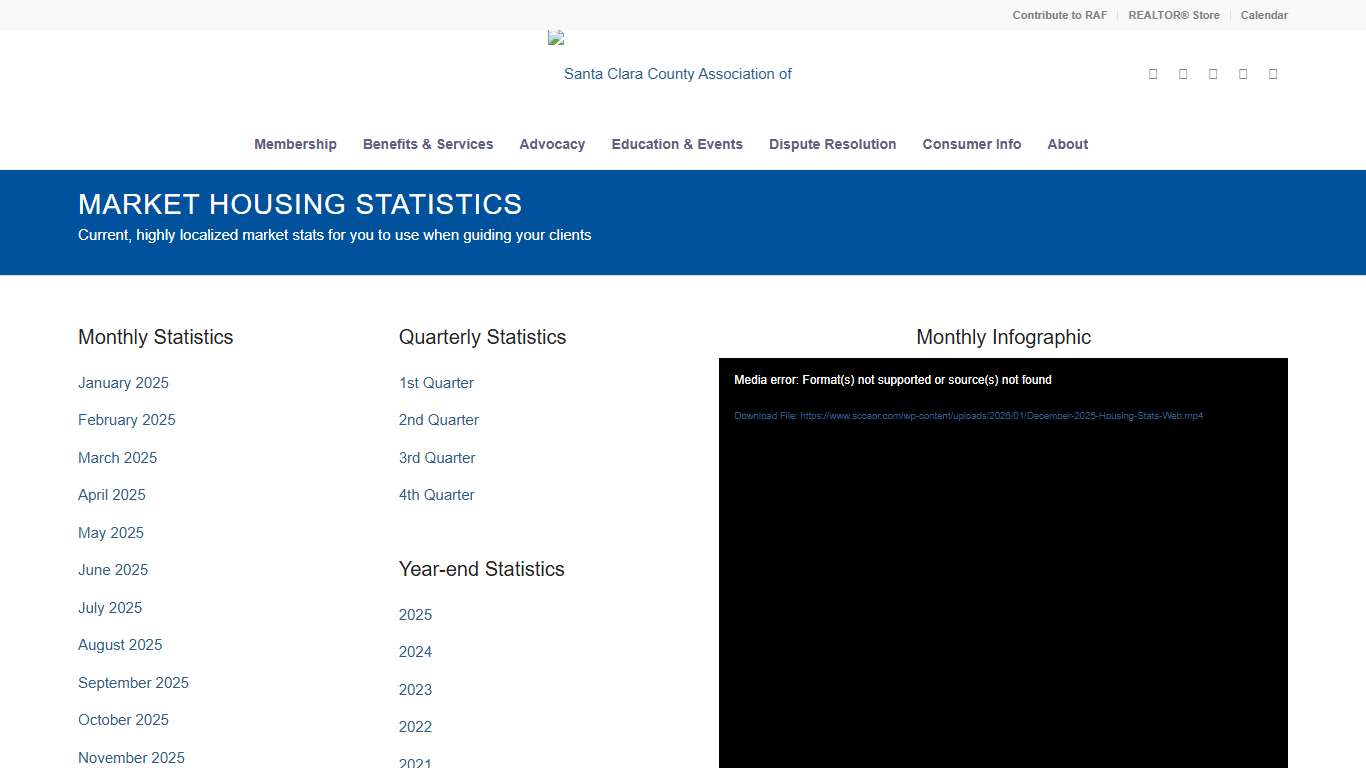This screenshot has height=768, width=1366.
Task: Click the Santa Clara County Association logo
Action: [x=678, y=64]
